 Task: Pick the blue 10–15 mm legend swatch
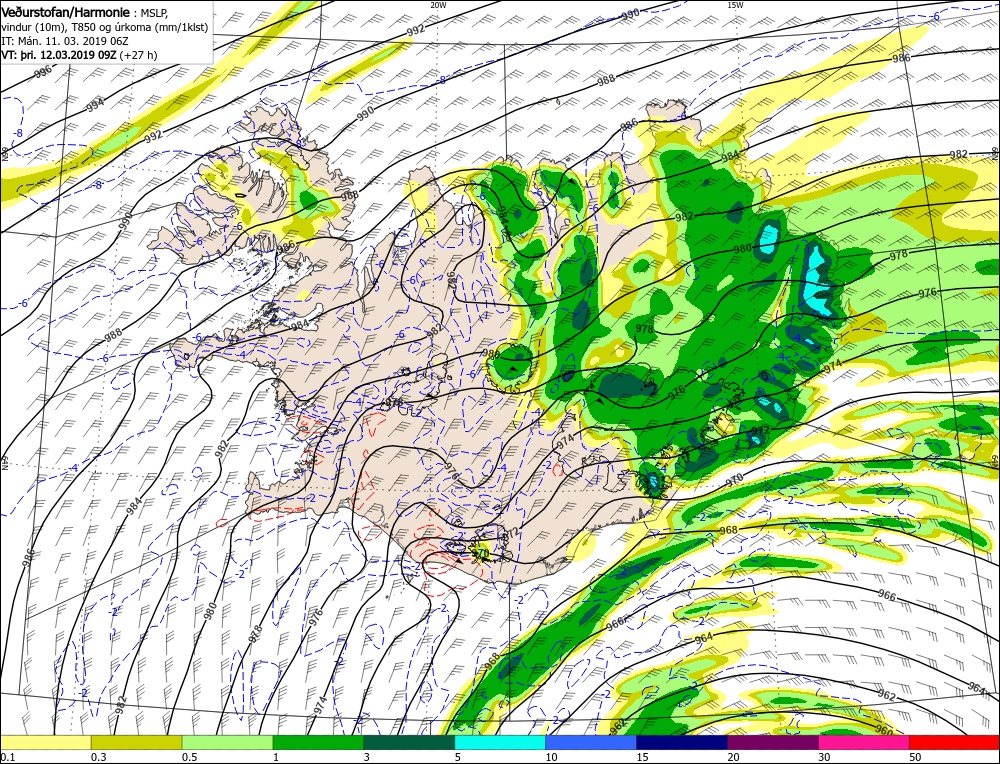coord(591,742)
